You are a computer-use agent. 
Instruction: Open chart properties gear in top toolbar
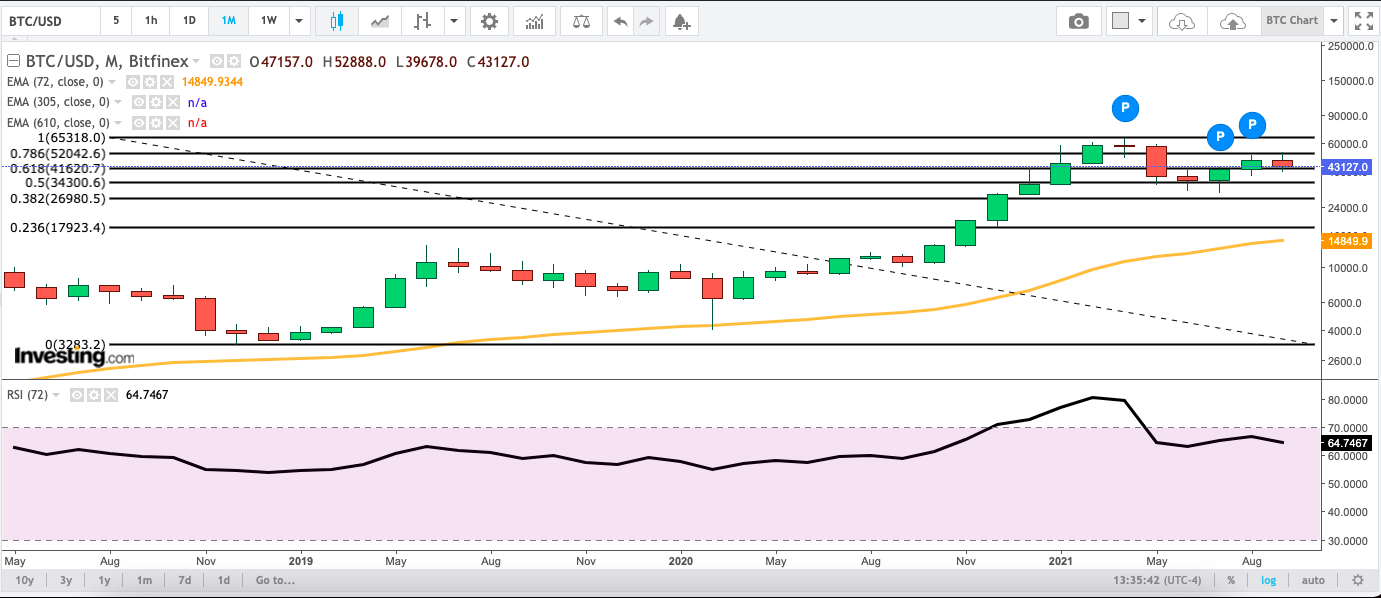pos(489,20)
